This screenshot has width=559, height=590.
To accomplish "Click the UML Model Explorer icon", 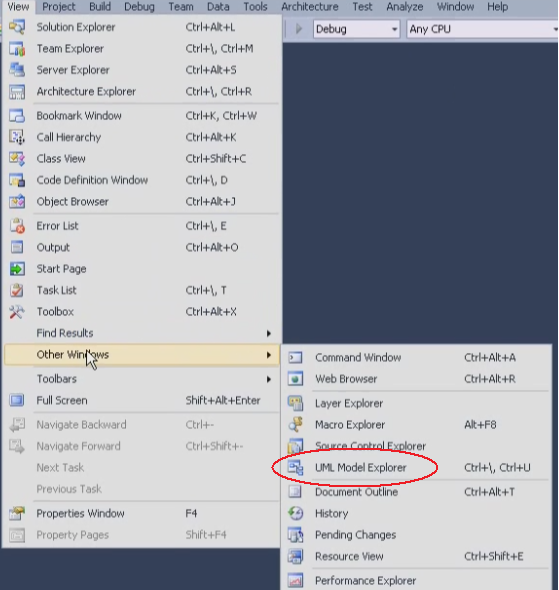I will pos(295,468).
